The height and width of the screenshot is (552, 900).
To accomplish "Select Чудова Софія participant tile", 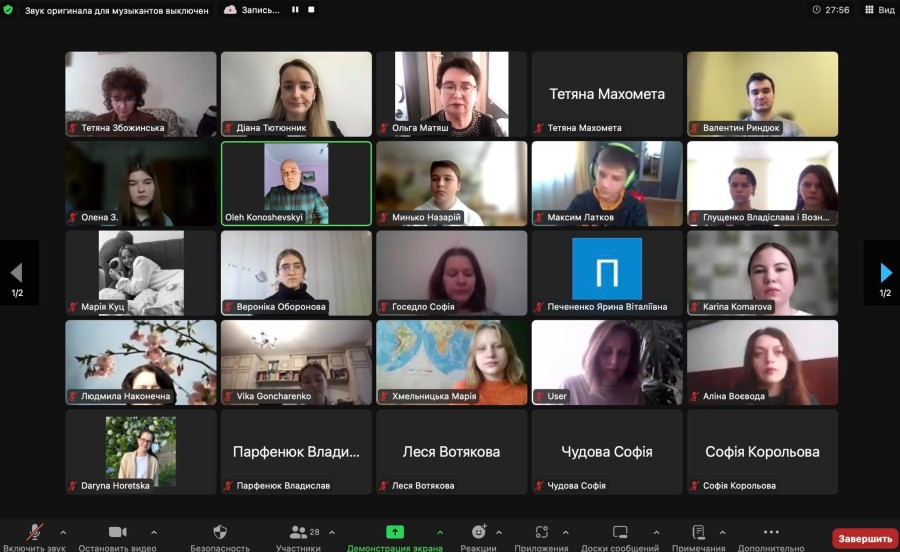I will [607, 452].
